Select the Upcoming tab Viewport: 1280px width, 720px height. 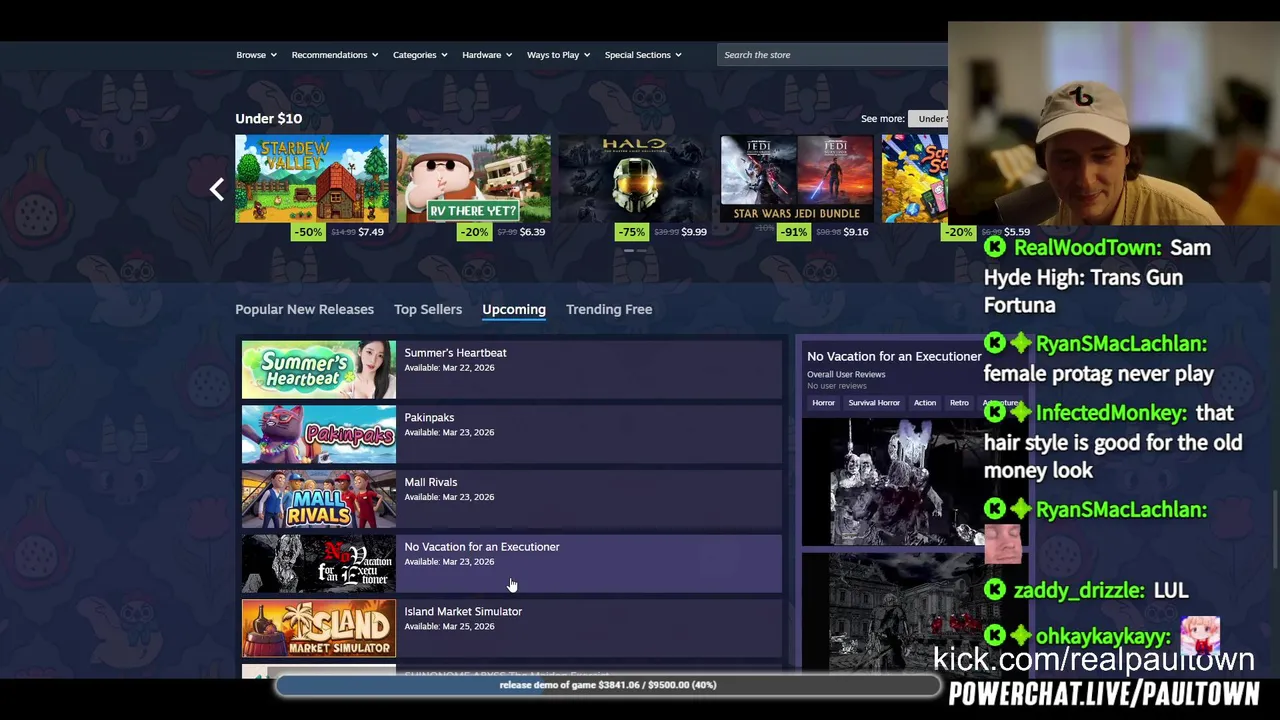point(514,309)
